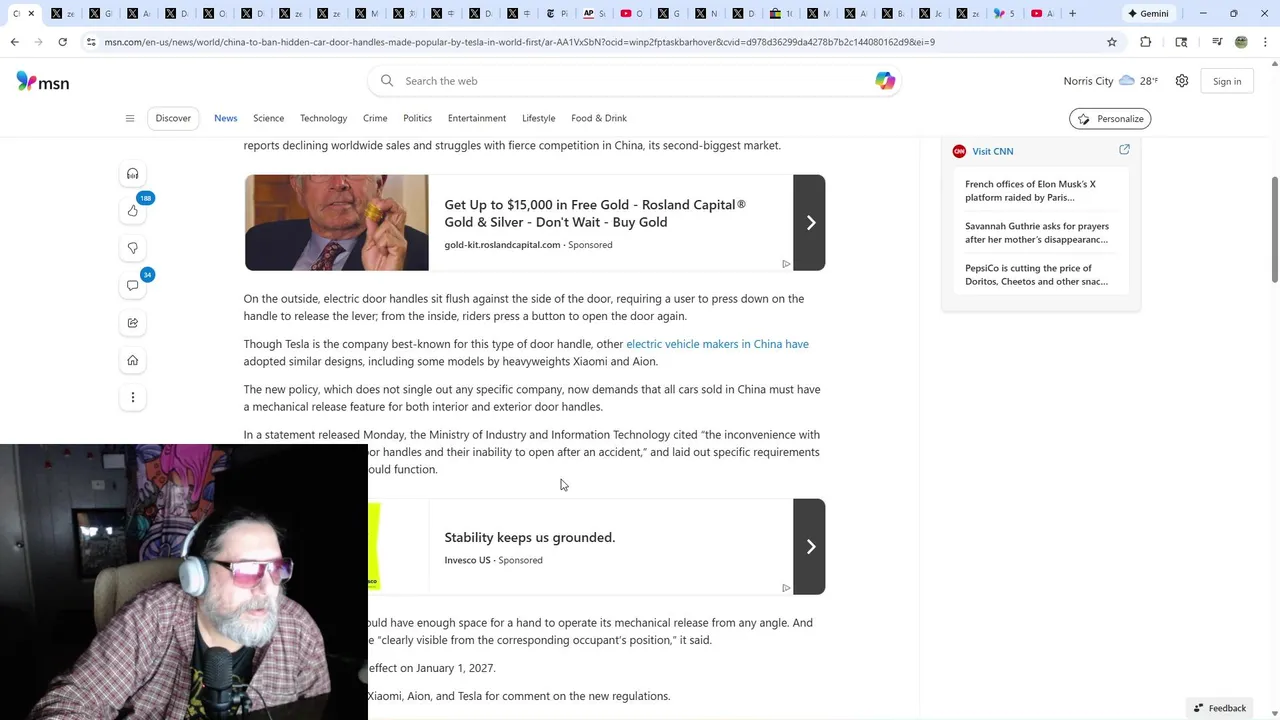The image size is (1280, 720).
Task: Open the hamburger menu beside Discover
Action: (130, 118)
